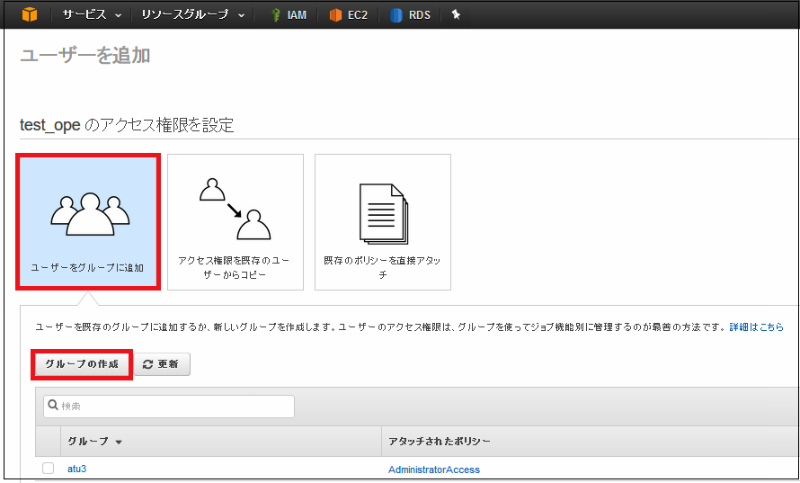Open the AdministratorAccess policy link
The image size is (800, 483).
click(x=433, y=469)
